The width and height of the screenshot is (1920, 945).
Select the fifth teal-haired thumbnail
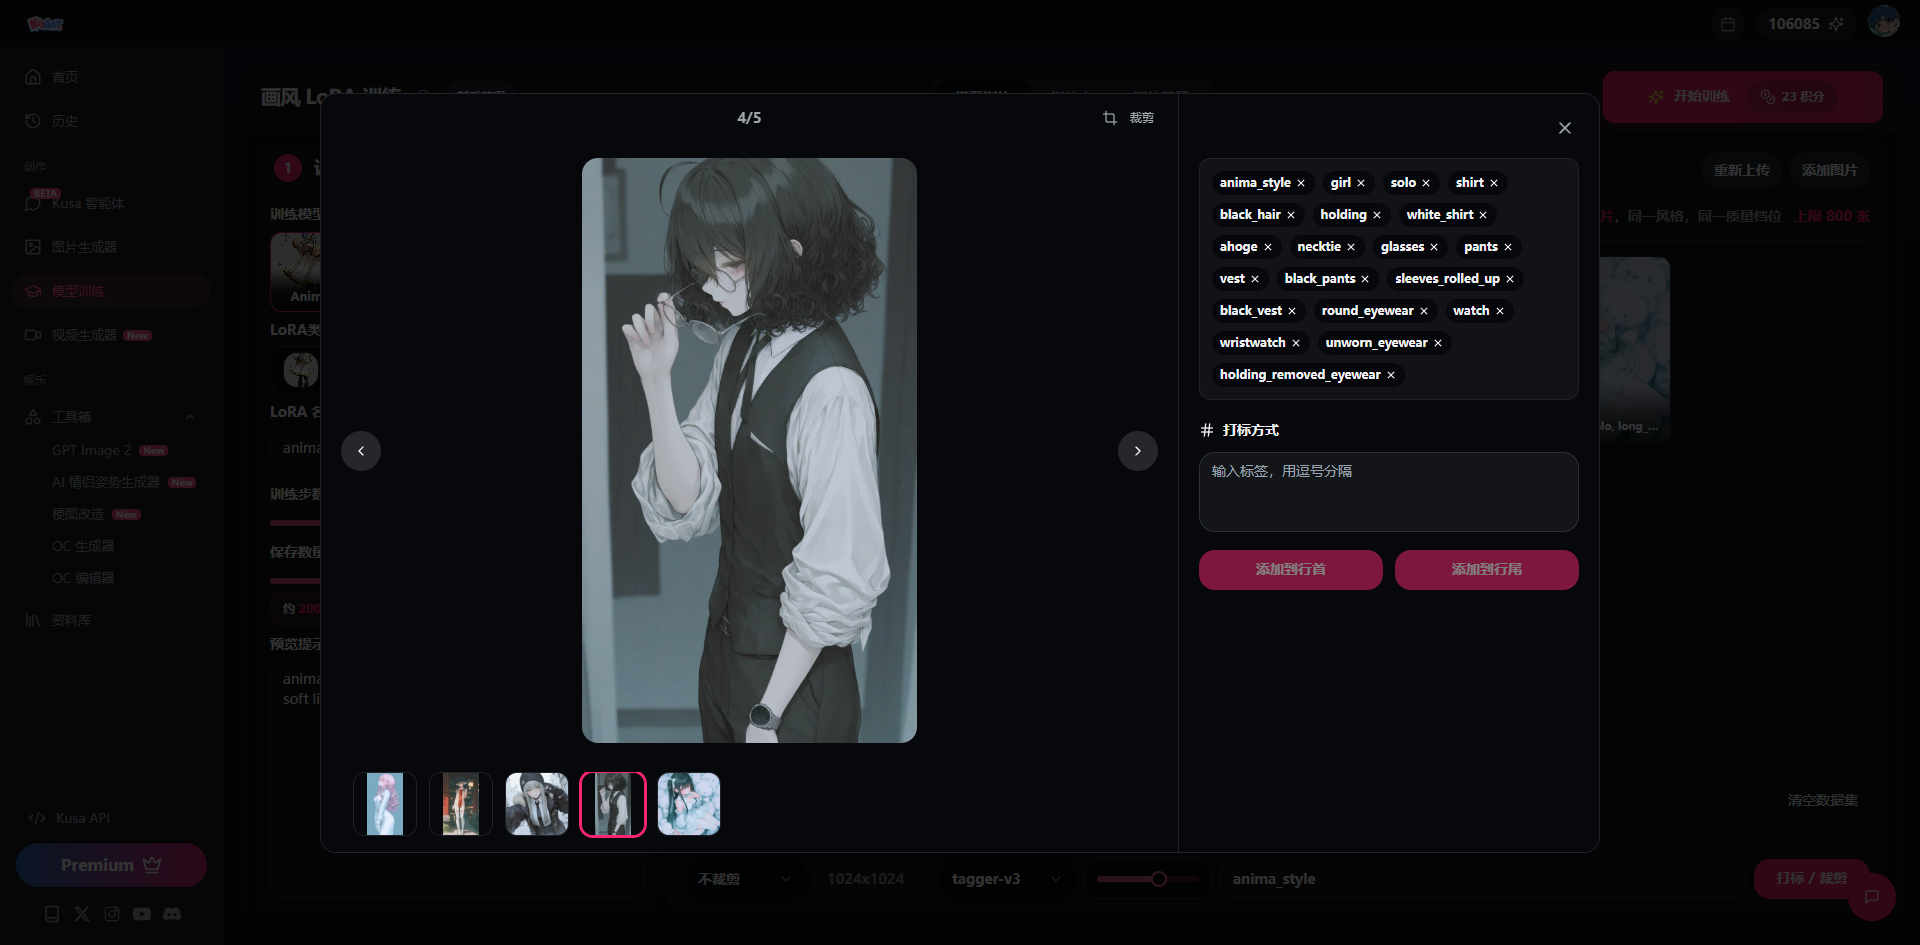[x=689, y=804]
